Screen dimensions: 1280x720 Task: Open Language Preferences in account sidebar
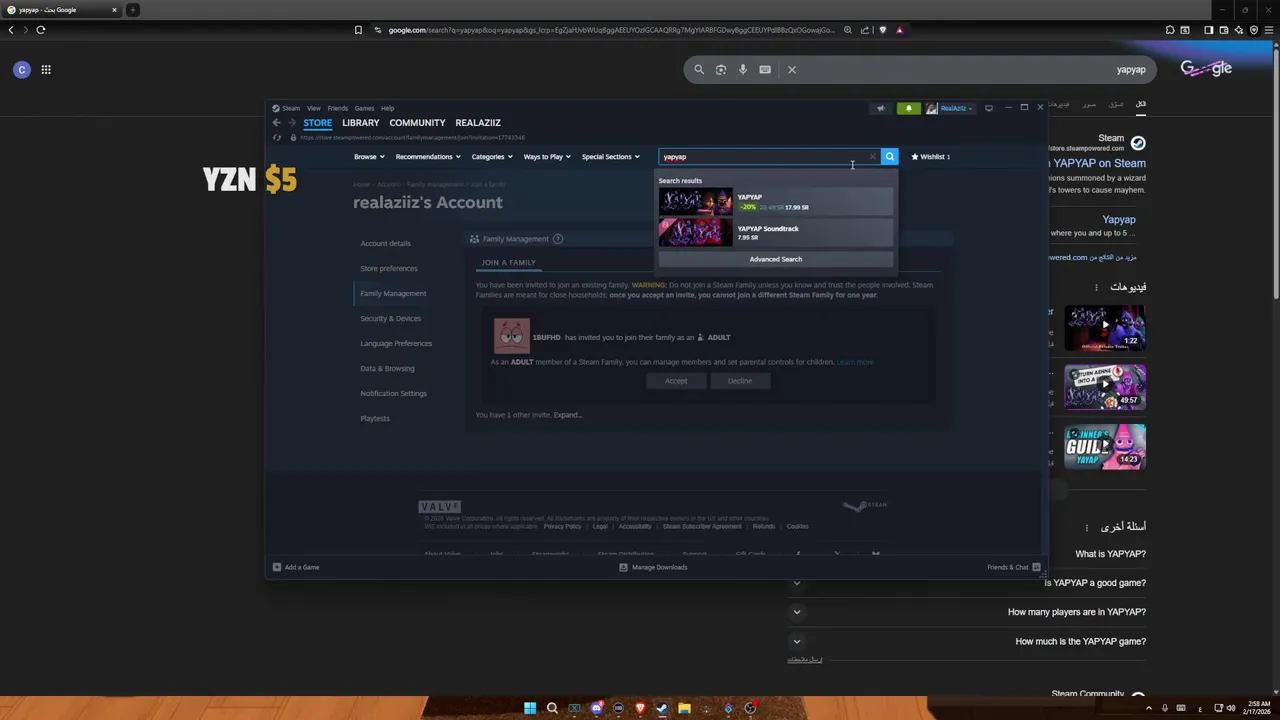click(396, 343)
